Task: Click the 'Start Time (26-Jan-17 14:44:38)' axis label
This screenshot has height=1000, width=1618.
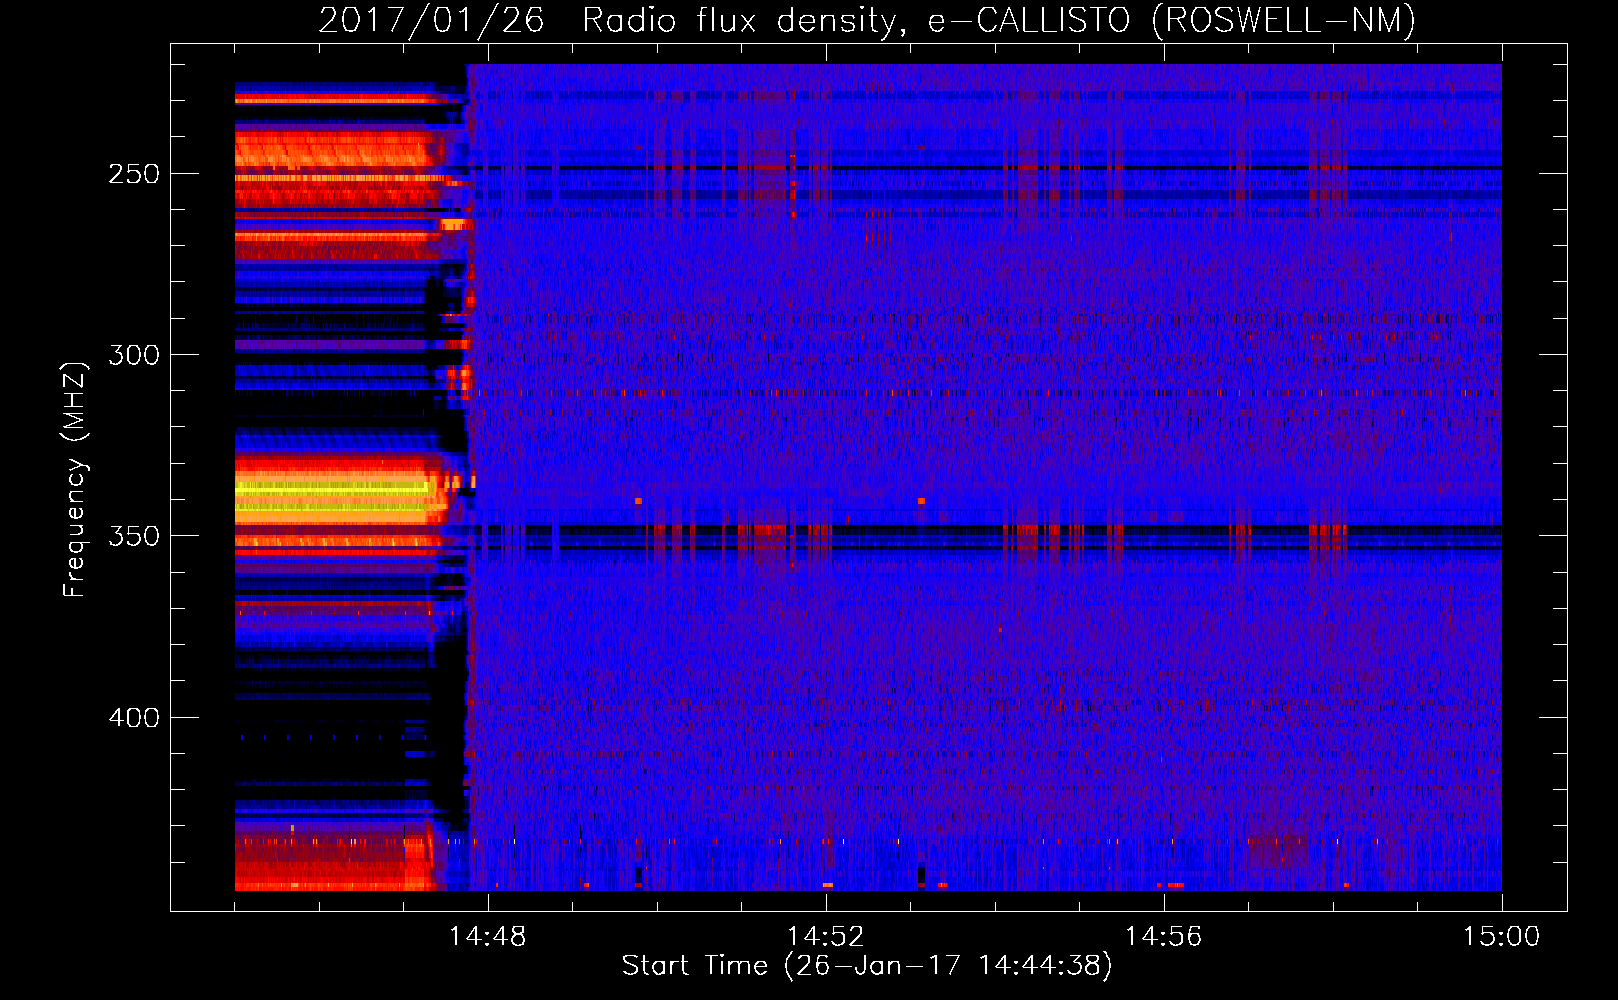Action: point(867,966)
